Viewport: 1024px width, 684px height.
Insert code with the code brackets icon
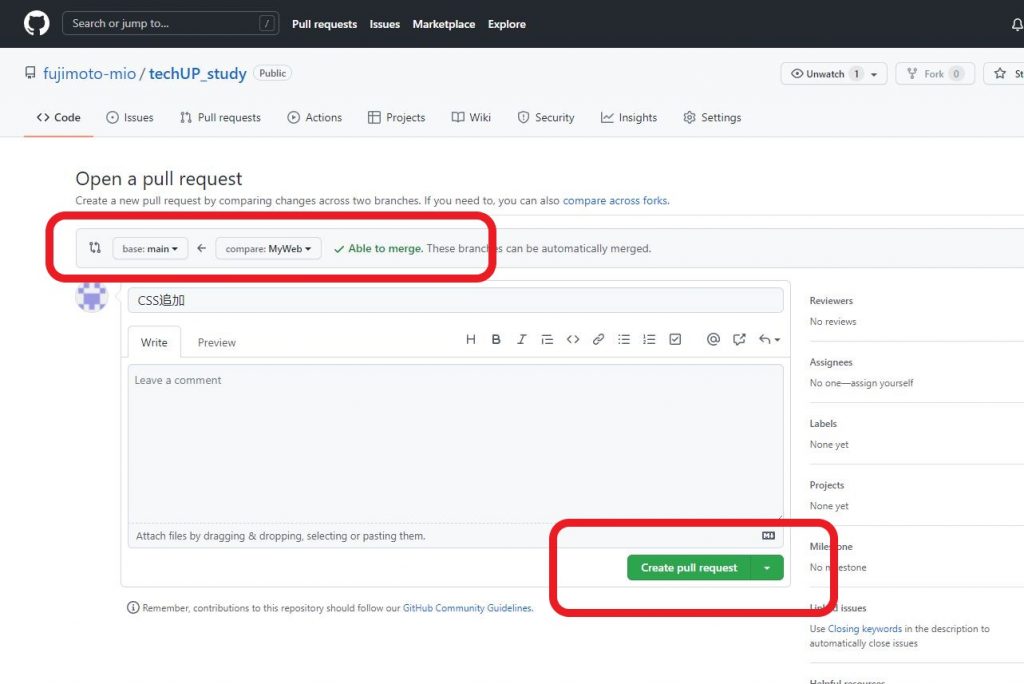tap(573, 340)
